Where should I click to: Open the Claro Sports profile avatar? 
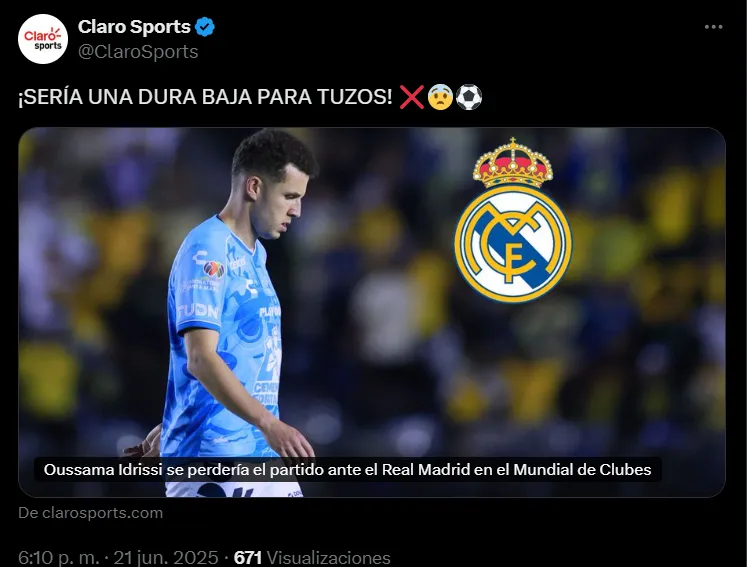tap(43, 39)
